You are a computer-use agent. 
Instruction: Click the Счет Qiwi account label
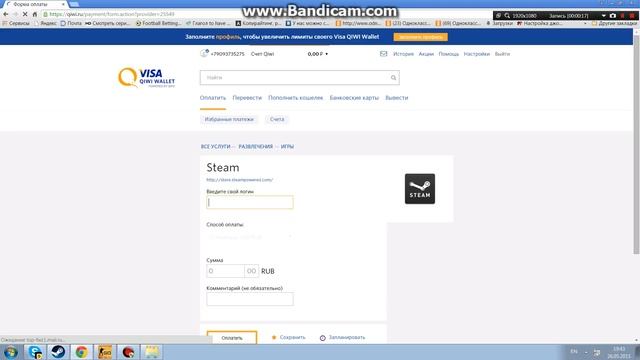coord(262,54)
